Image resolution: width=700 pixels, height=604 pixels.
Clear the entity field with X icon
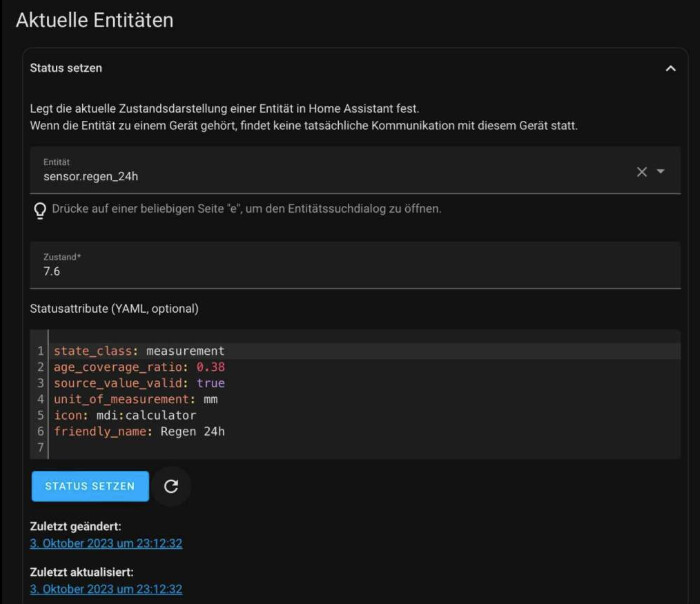click(642, 172)
